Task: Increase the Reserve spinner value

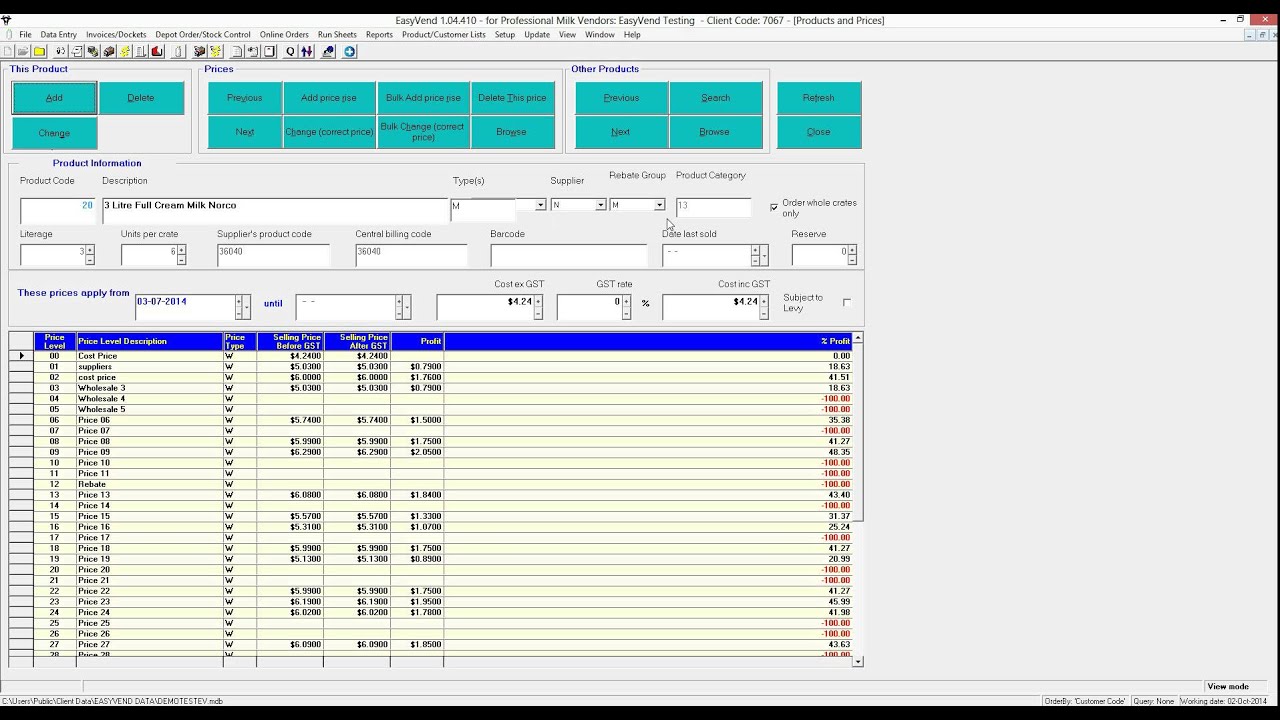Action: 852,249
